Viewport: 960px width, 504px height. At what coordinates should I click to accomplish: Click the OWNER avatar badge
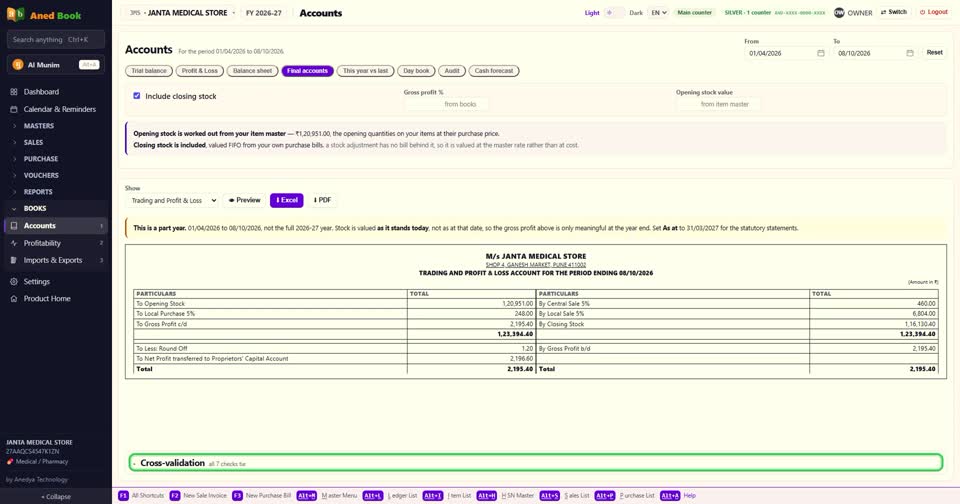(x=839, y=12)
